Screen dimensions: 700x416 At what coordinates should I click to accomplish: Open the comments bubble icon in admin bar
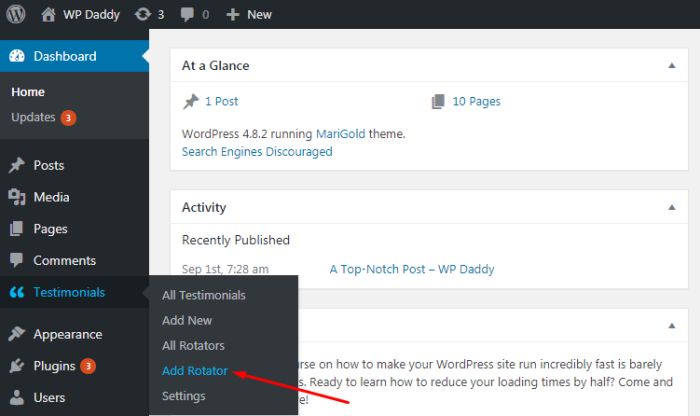187,14
